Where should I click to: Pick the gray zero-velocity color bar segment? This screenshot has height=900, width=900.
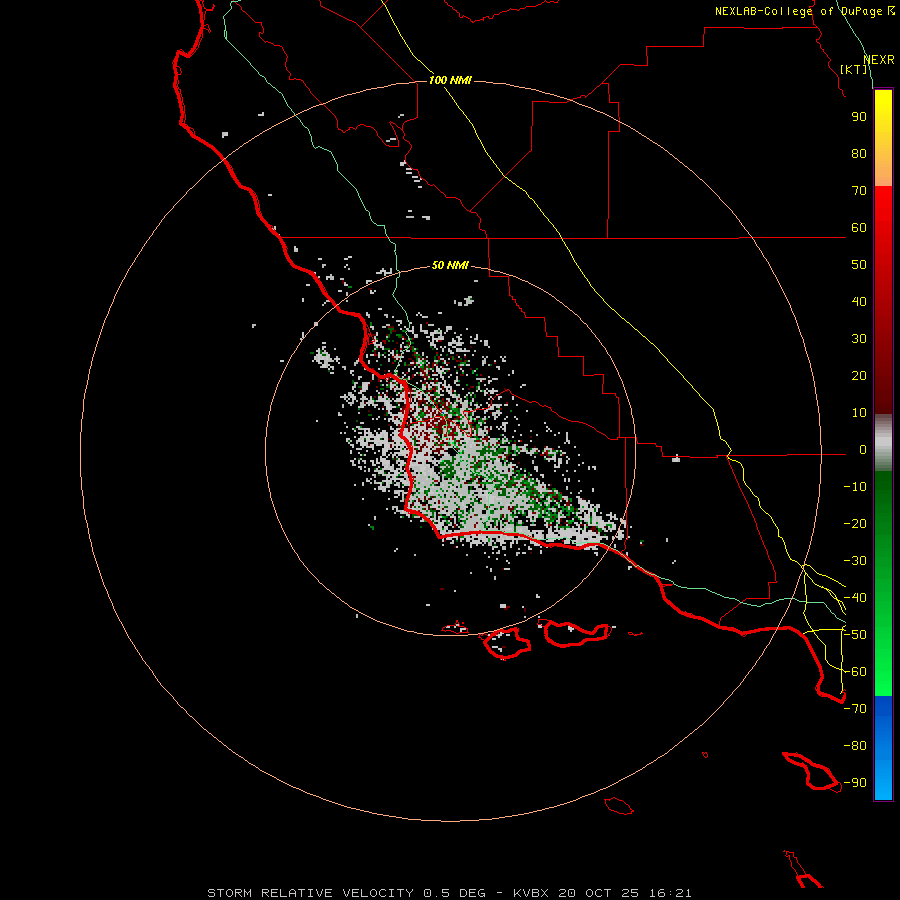[883, 442]
